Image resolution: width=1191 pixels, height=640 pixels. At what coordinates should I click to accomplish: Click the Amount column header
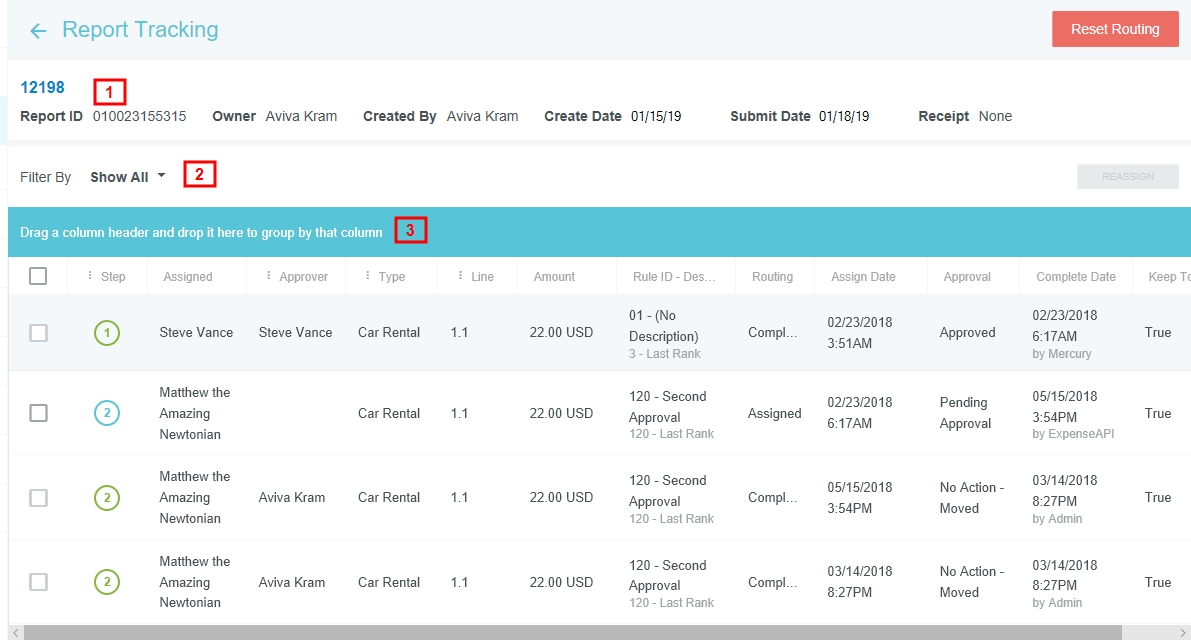[554, 277]
